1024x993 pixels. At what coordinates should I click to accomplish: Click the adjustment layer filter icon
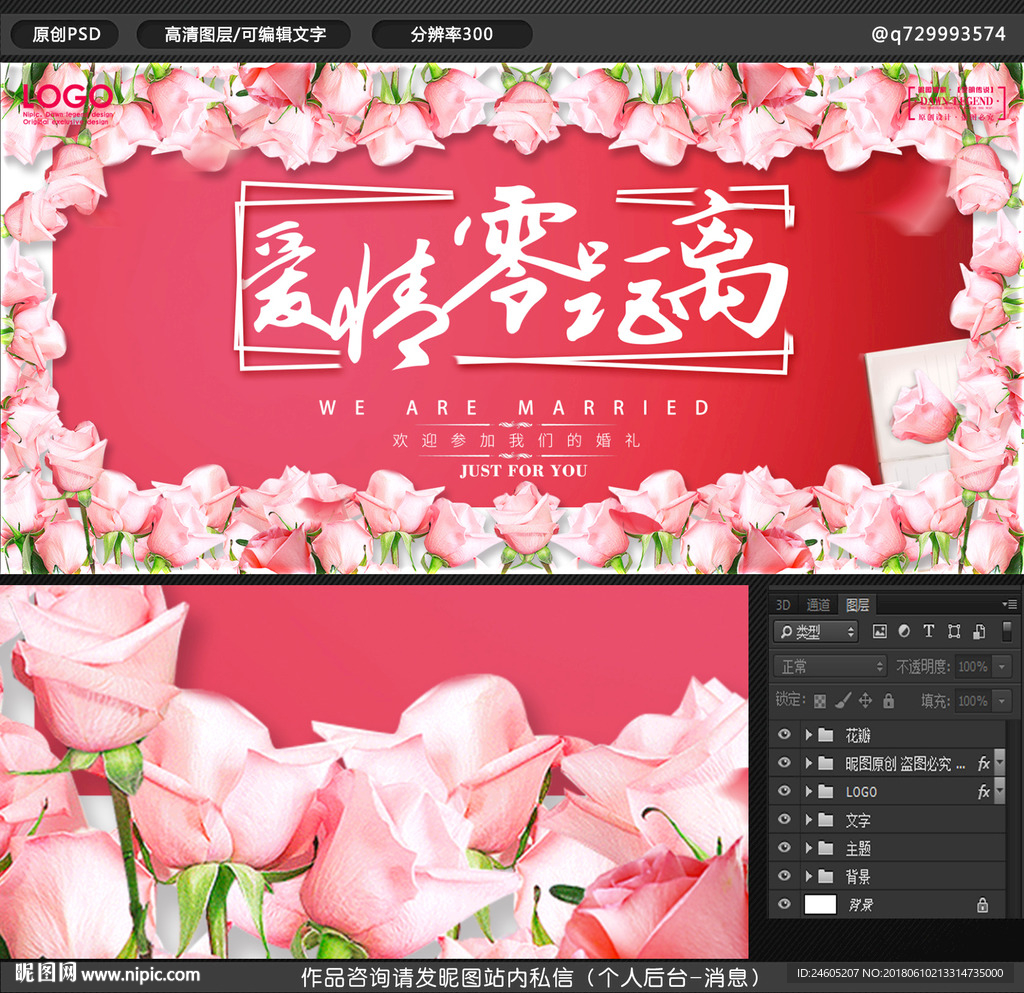[x=904, y=631]
